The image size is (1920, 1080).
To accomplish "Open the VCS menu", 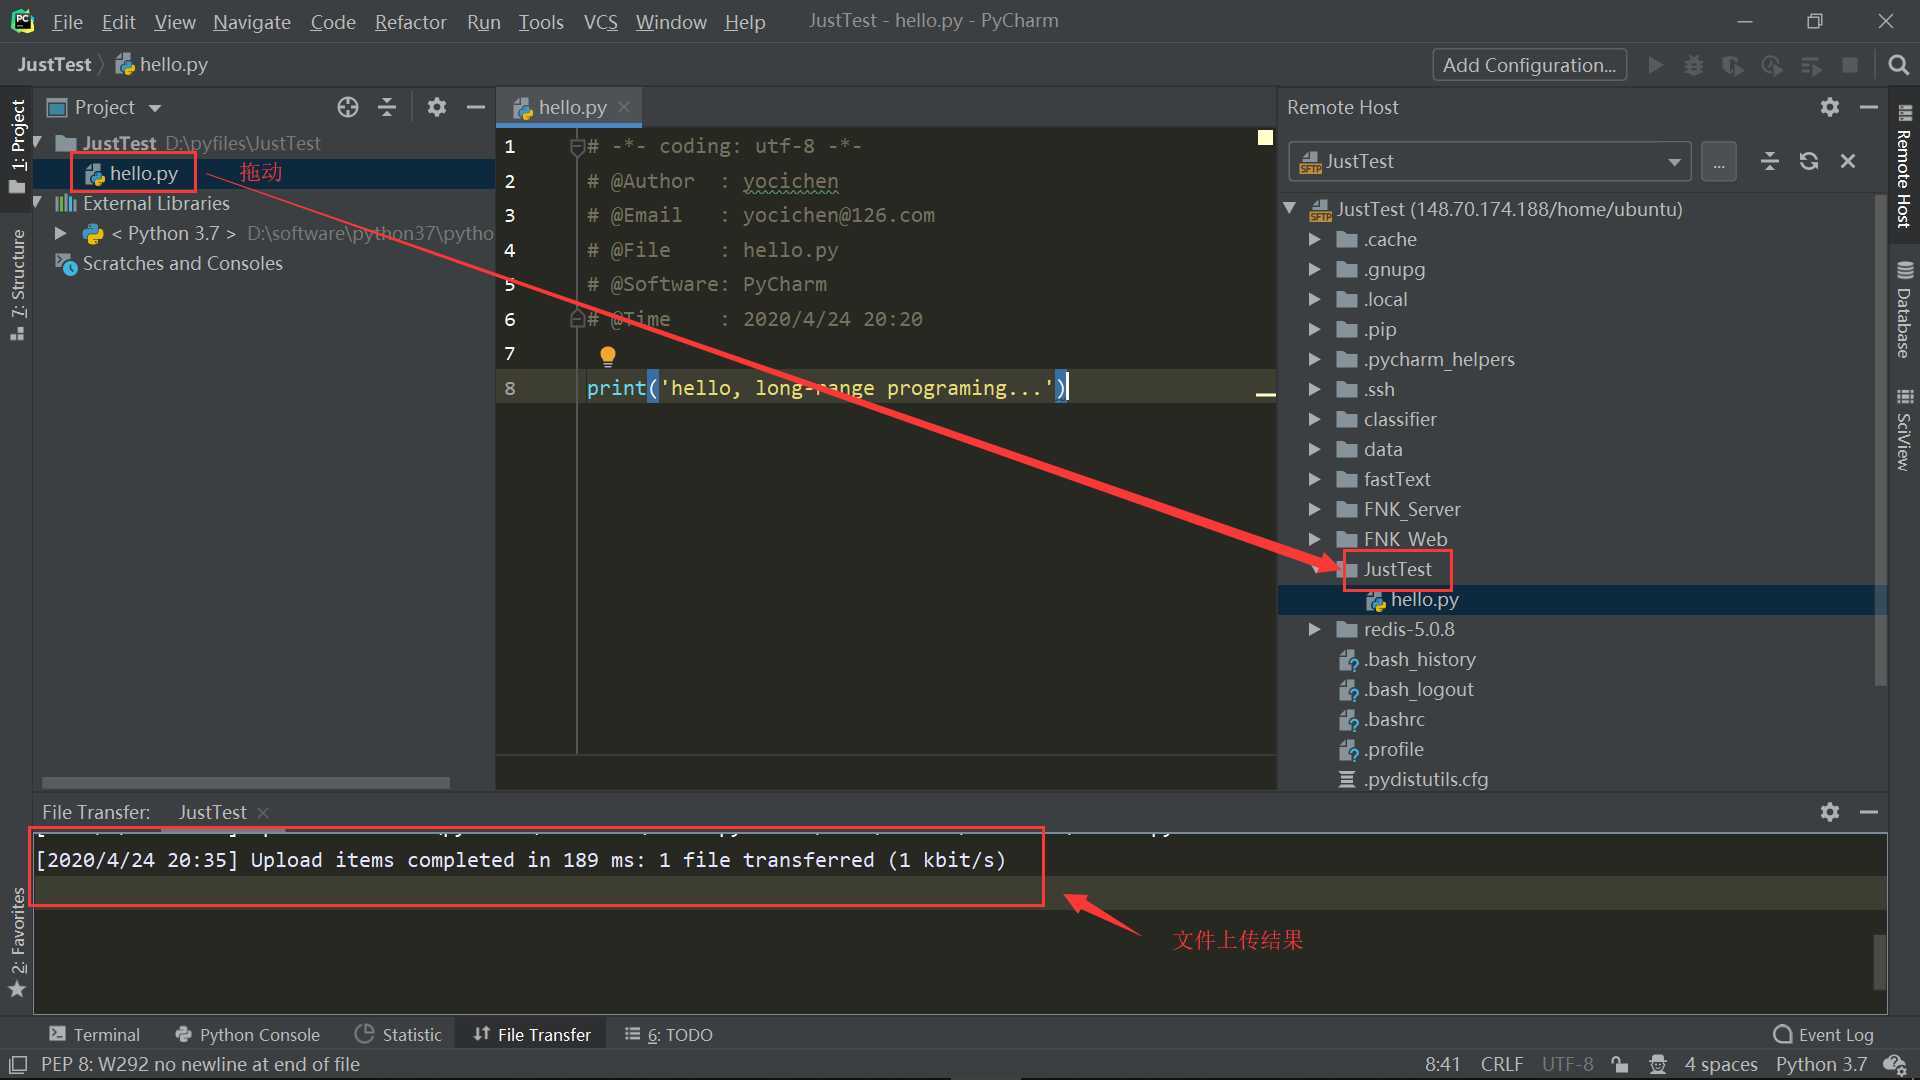I will click(600, 22).
